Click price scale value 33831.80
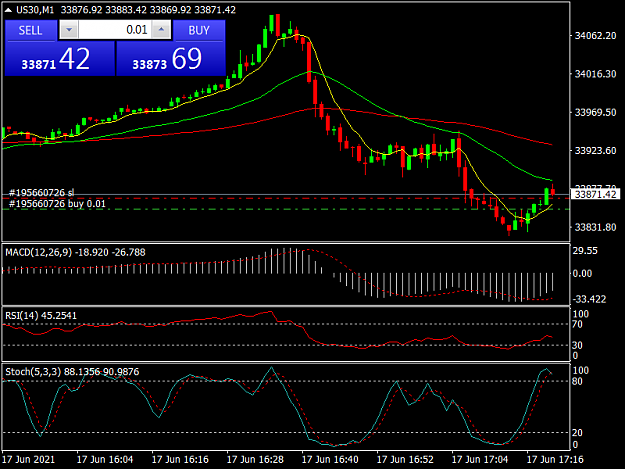Image resolution: width=625 pixels, height=469 pixels. point(595,227)
